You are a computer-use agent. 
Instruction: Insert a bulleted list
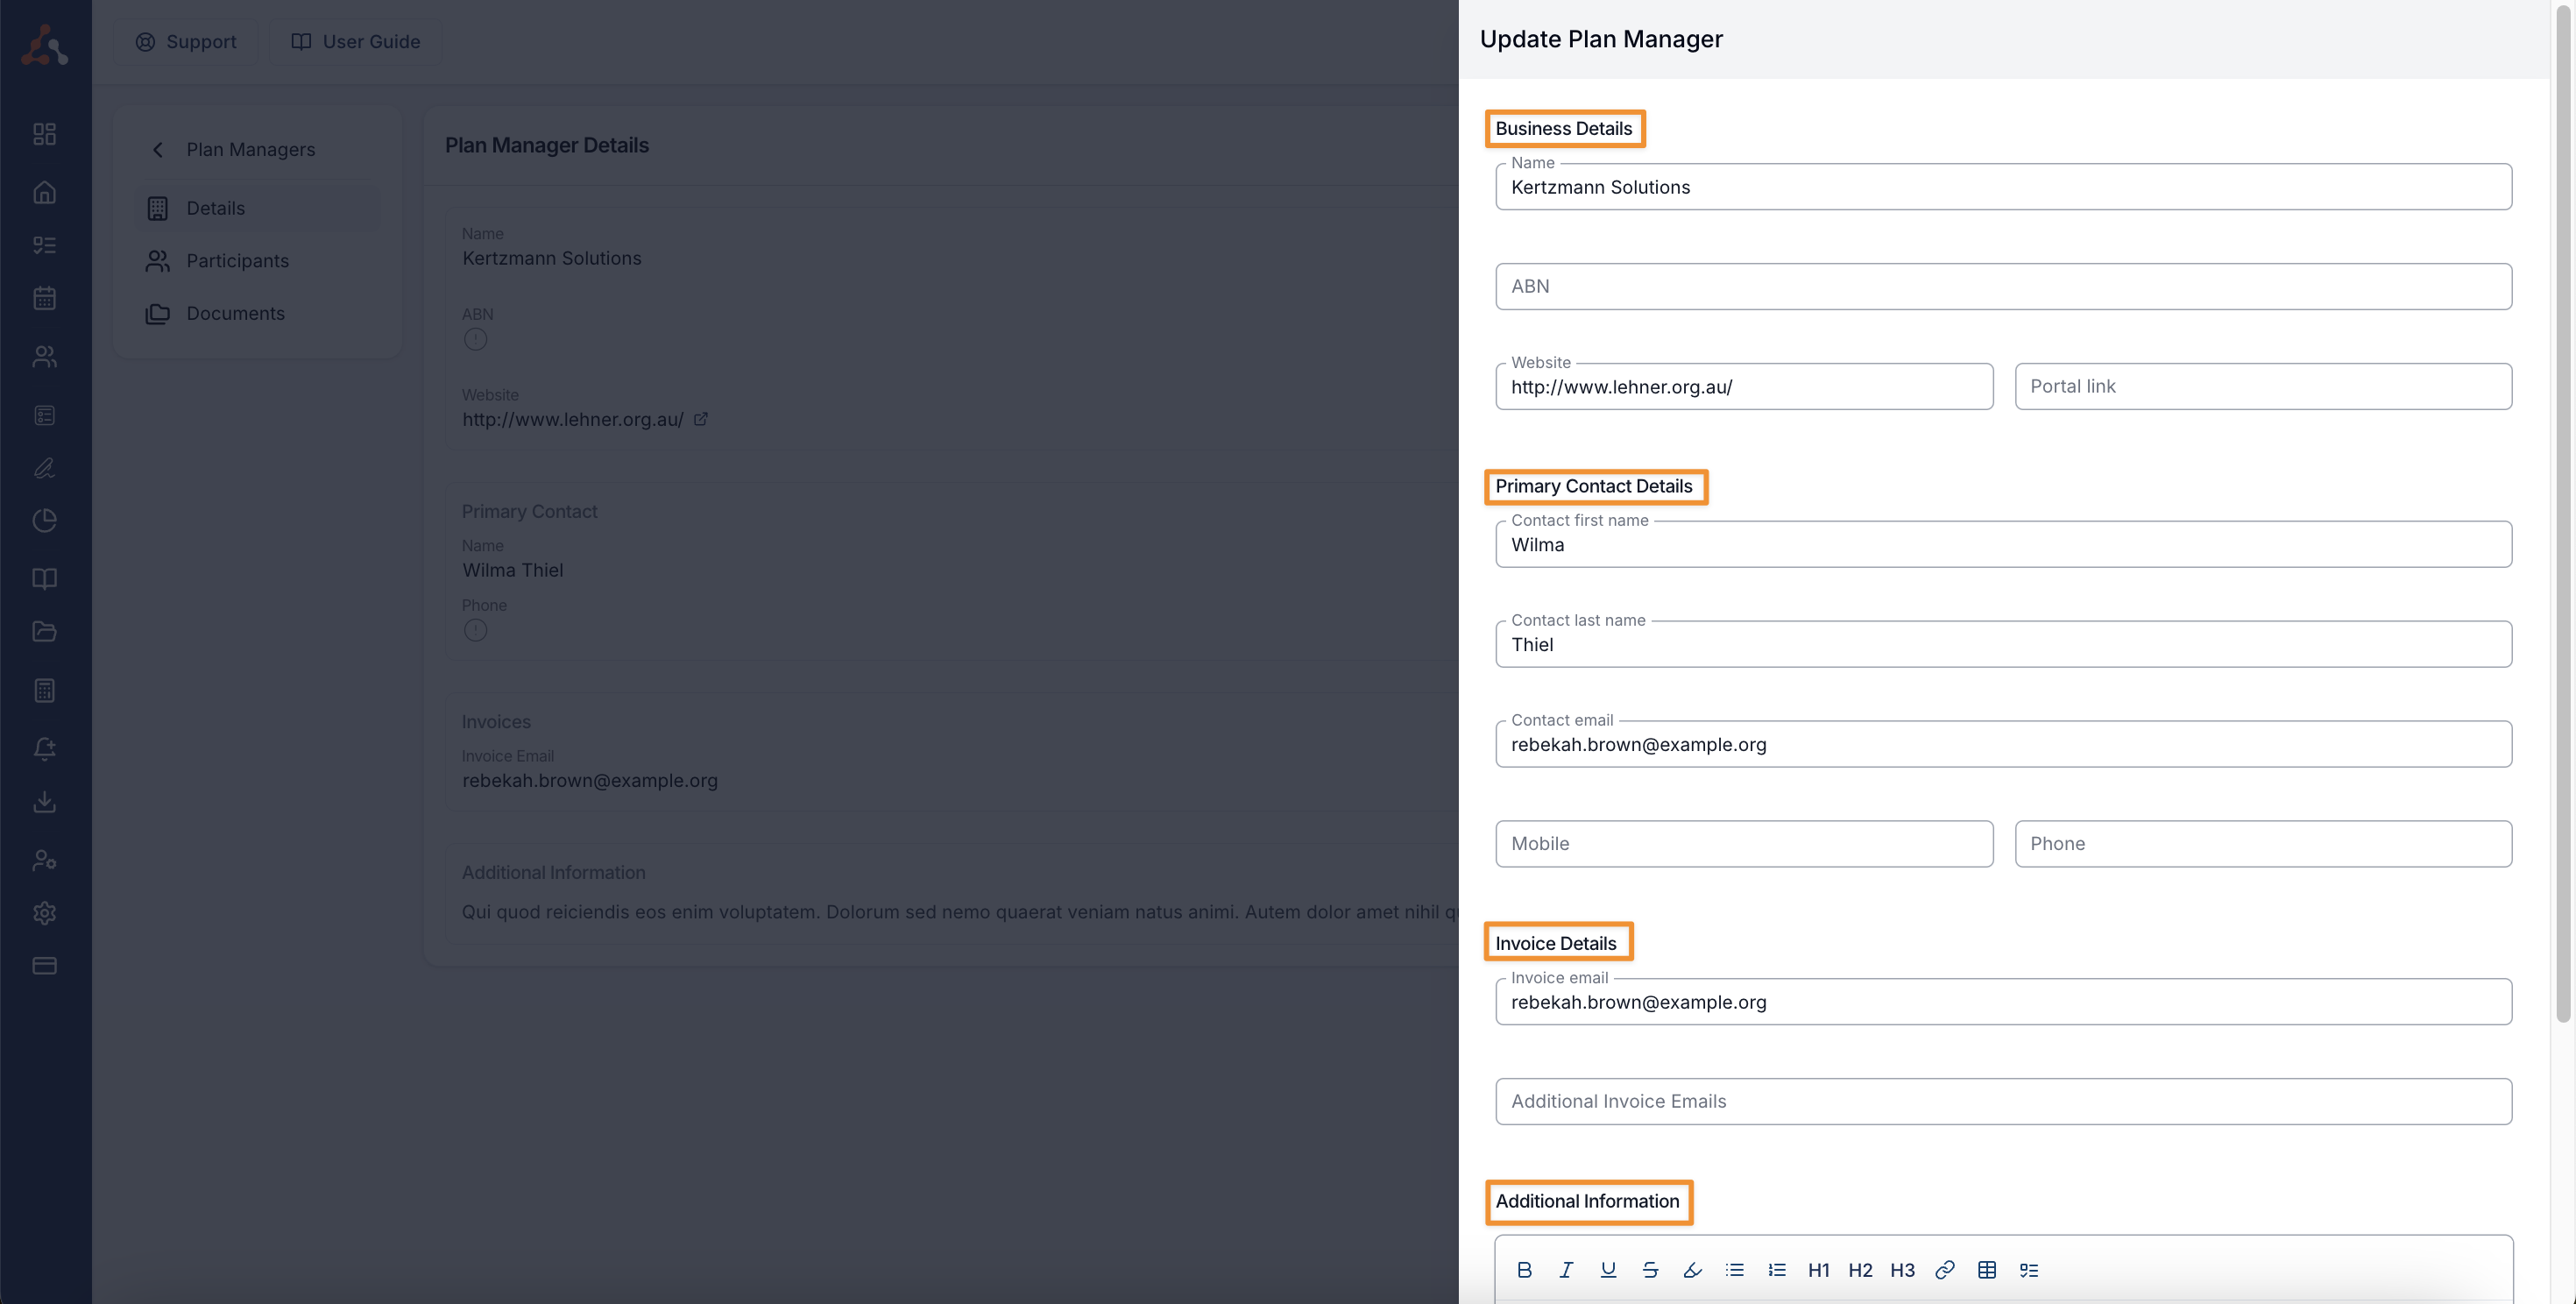(1734, 1270)
